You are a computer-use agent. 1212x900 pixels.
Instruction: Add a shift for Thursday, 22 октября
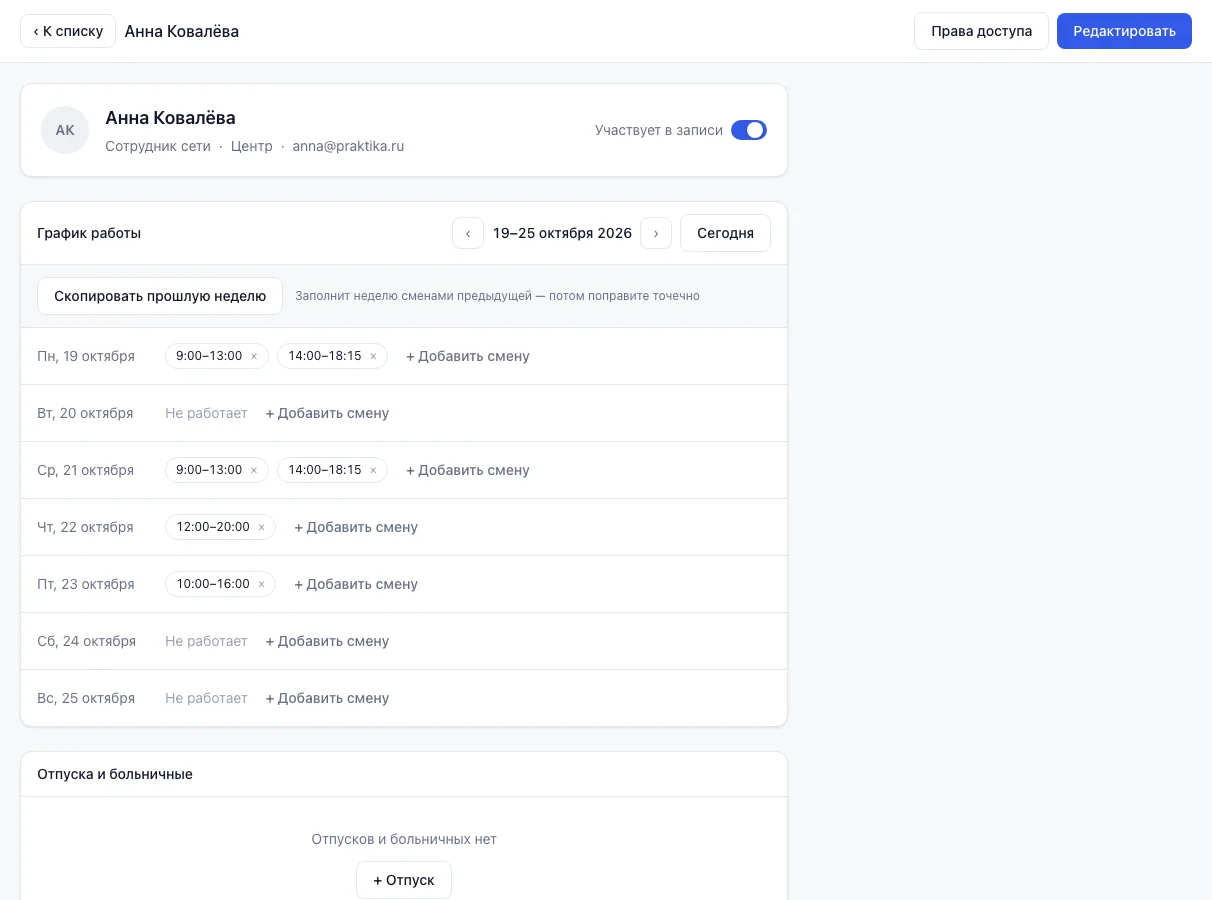(x=356, y=527)
